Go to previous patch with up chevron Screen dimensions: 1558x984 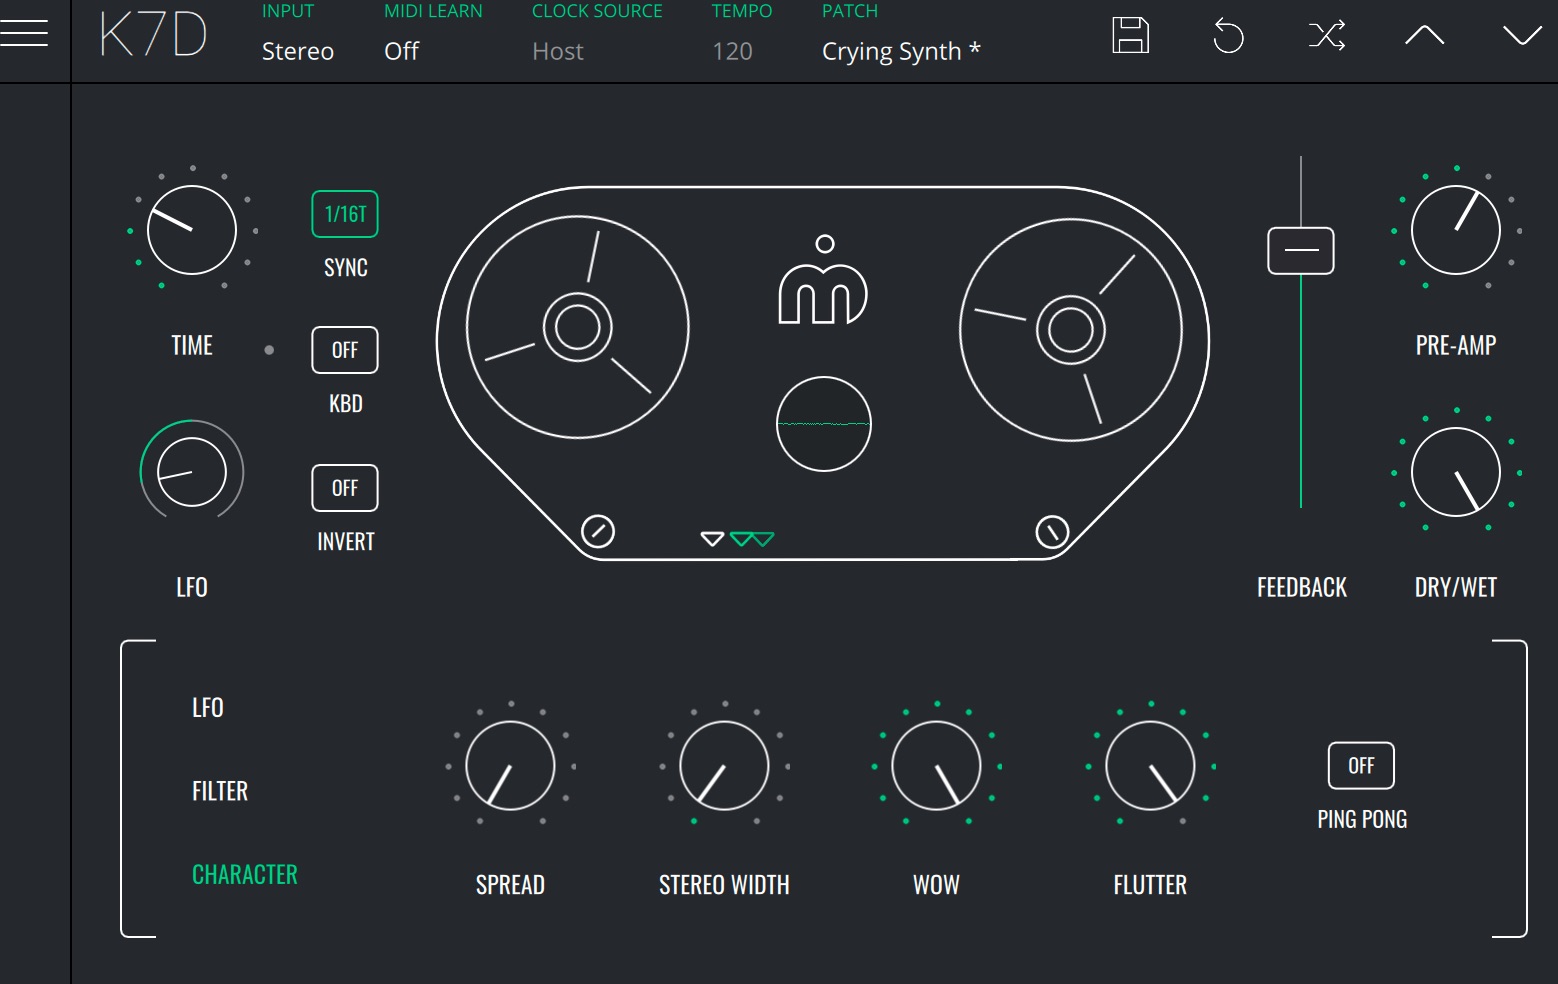[x=1424, y=37]
